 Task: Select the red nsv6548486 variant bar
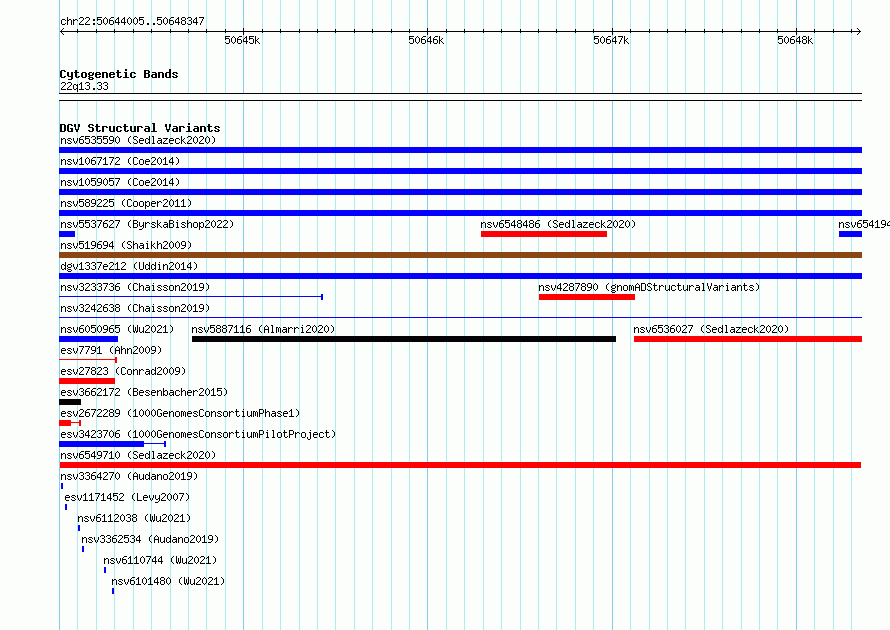click(544, 234)
